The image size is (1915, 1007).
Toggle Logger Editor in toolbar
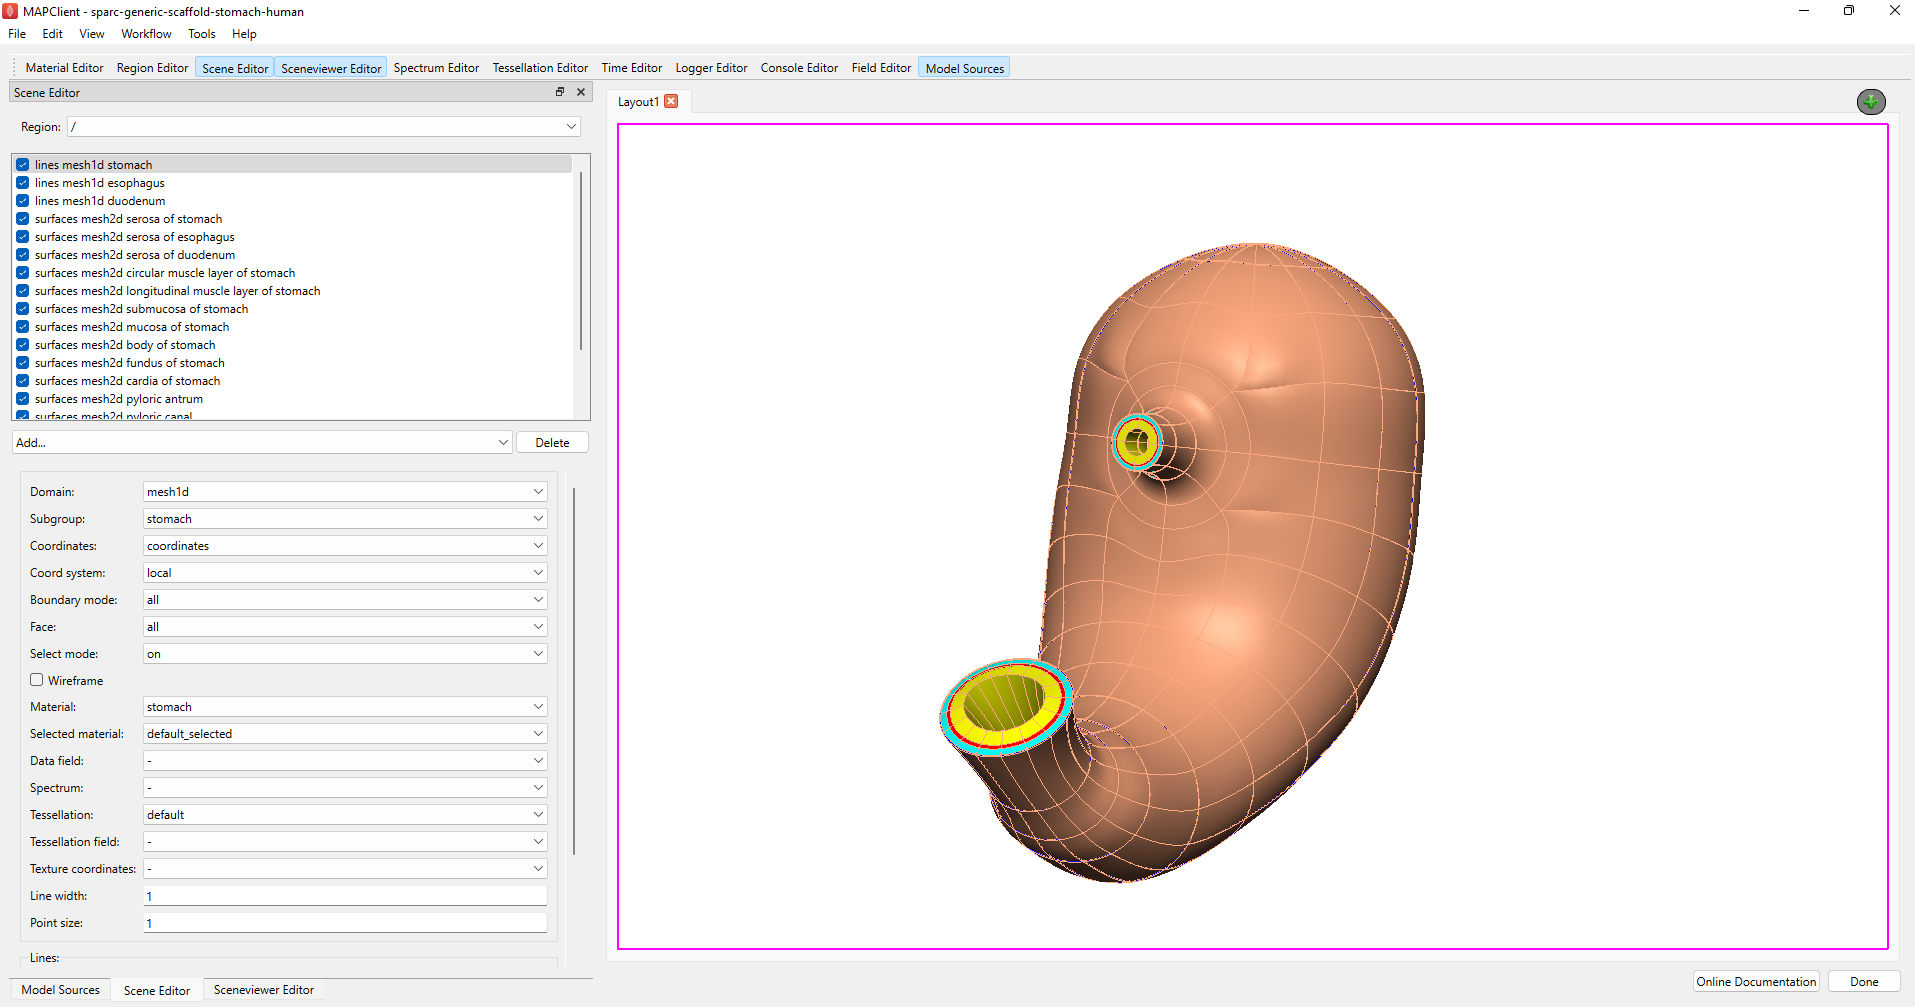(x=711, y=68)
